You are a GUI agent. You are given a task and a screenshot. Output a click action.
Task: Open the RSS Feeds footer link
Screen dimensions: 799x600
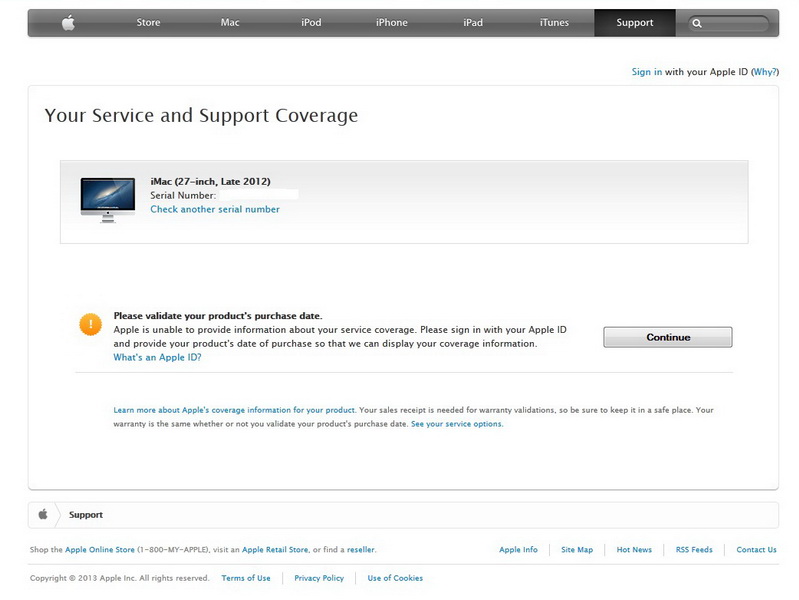(694, 550)
